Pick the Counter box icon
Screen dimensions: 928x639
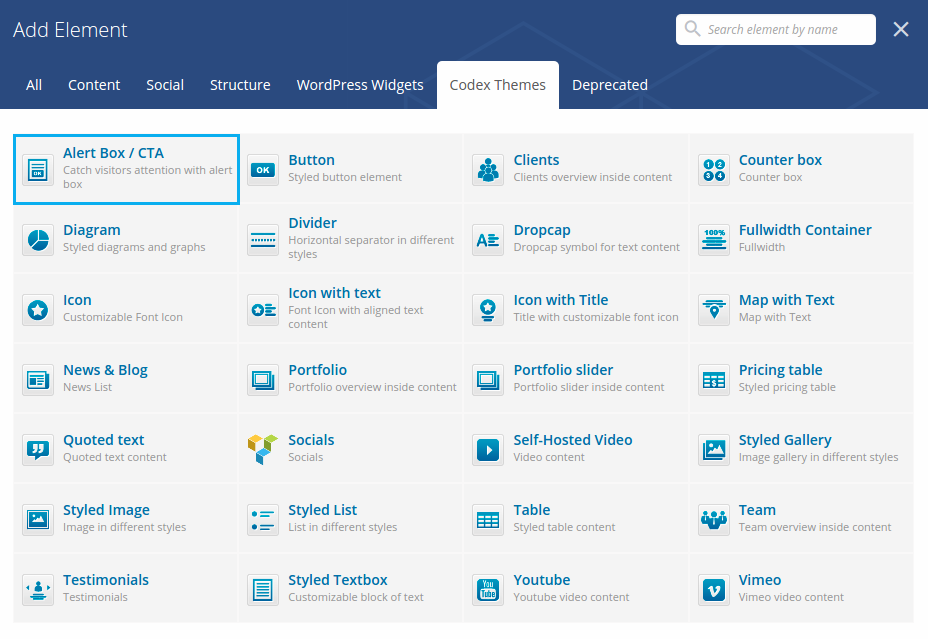714,170
